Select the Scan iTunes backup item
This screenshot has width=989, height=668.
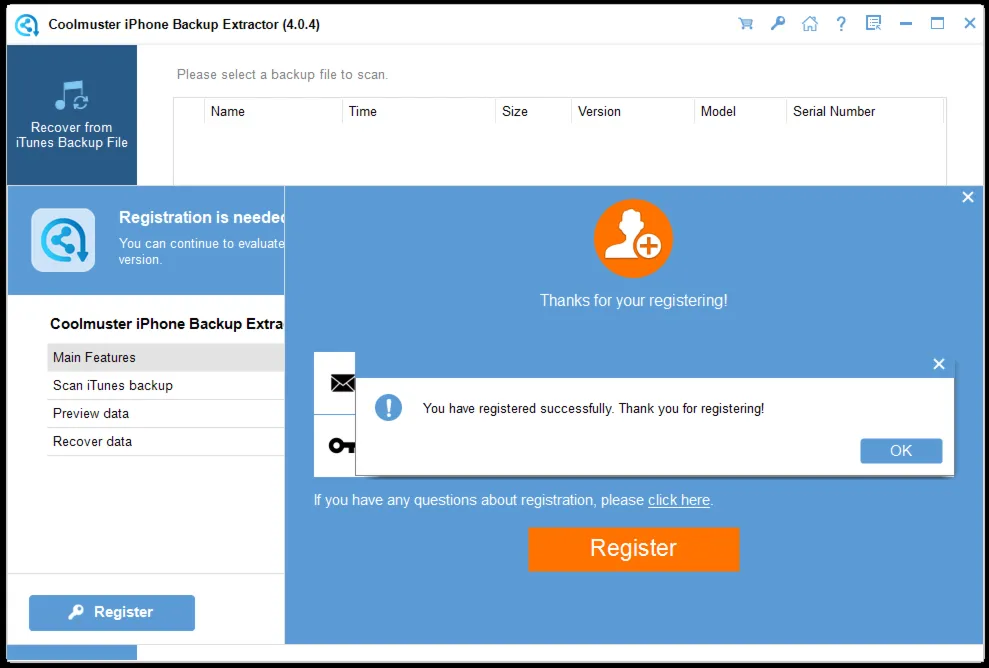click(x=165, y=385)
